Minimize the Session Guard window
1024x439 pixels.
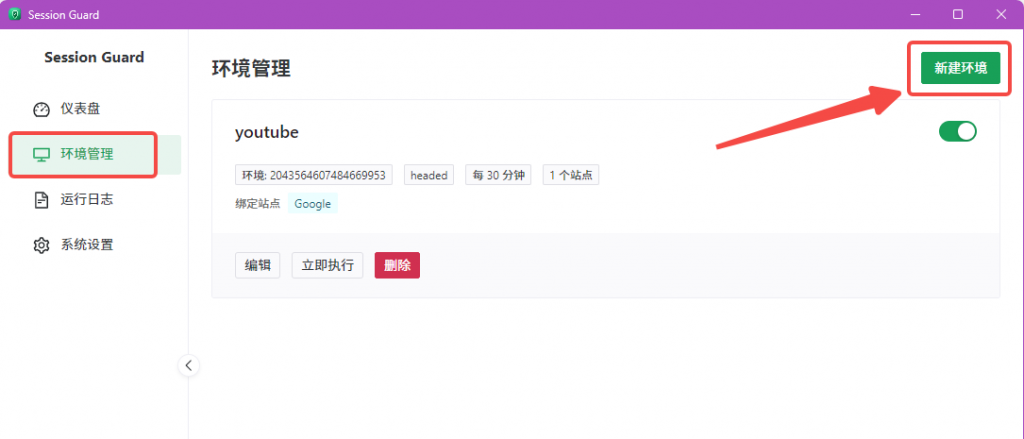pos(912,14)
